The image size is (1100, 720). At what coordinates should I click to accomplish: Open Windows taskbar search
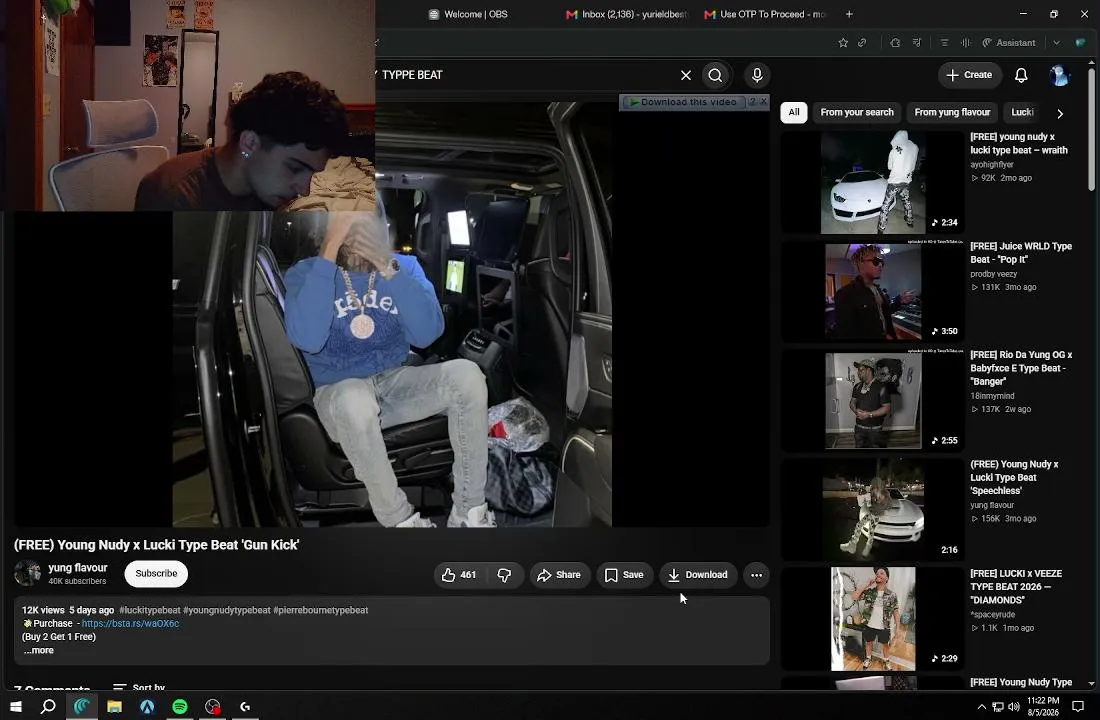48,706
